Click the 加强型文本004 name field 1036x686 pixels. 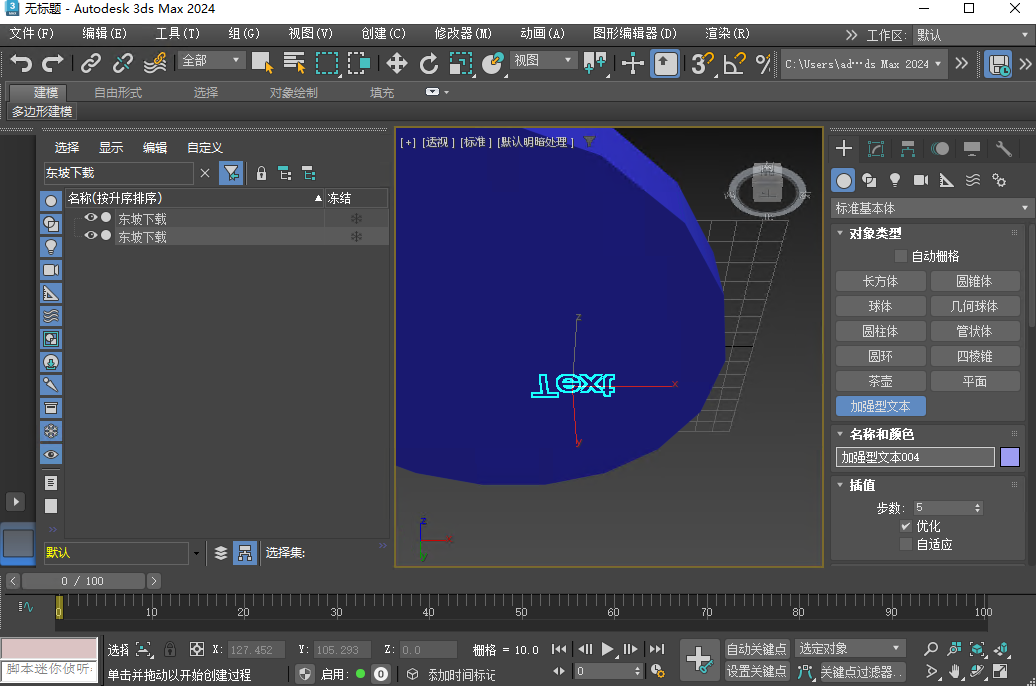(x=913, y=457)
